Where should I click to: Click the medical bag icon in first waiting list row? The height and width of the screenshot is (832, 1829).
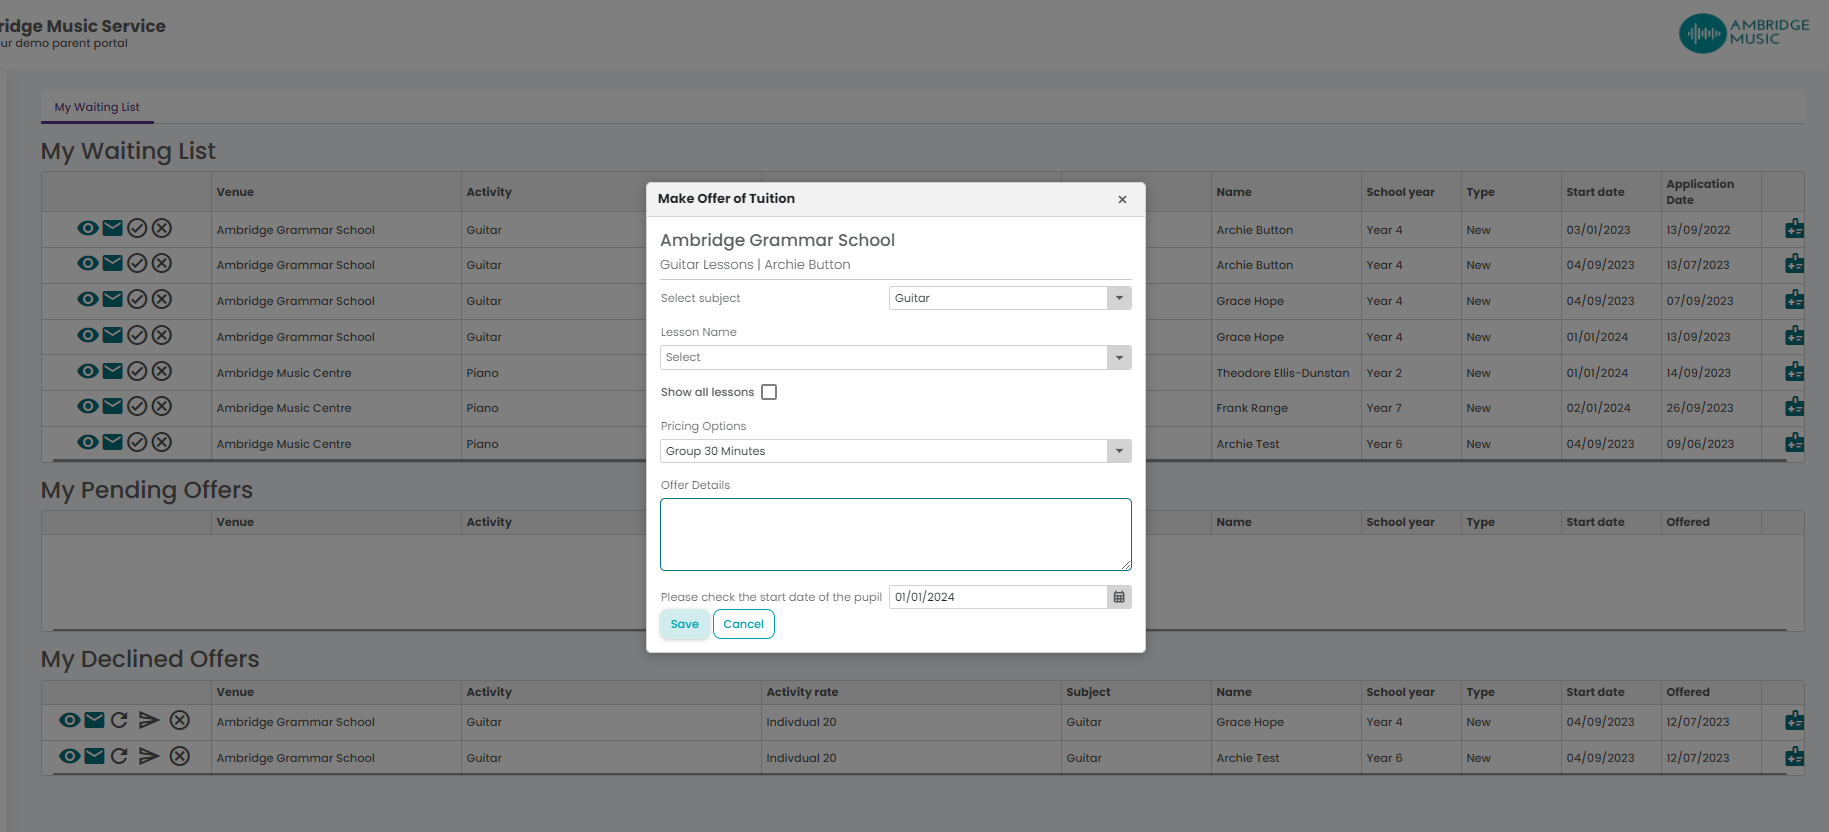coord(1794,229)
